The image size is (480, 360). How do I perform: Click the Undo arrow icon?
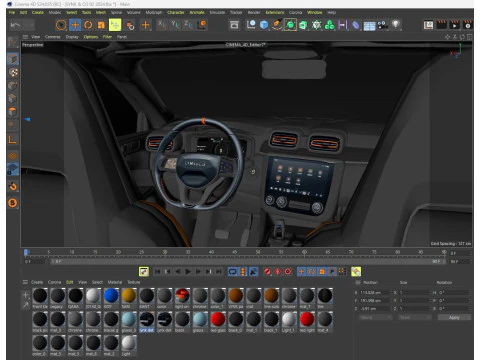pyautogui.click(x=15, y=25)
